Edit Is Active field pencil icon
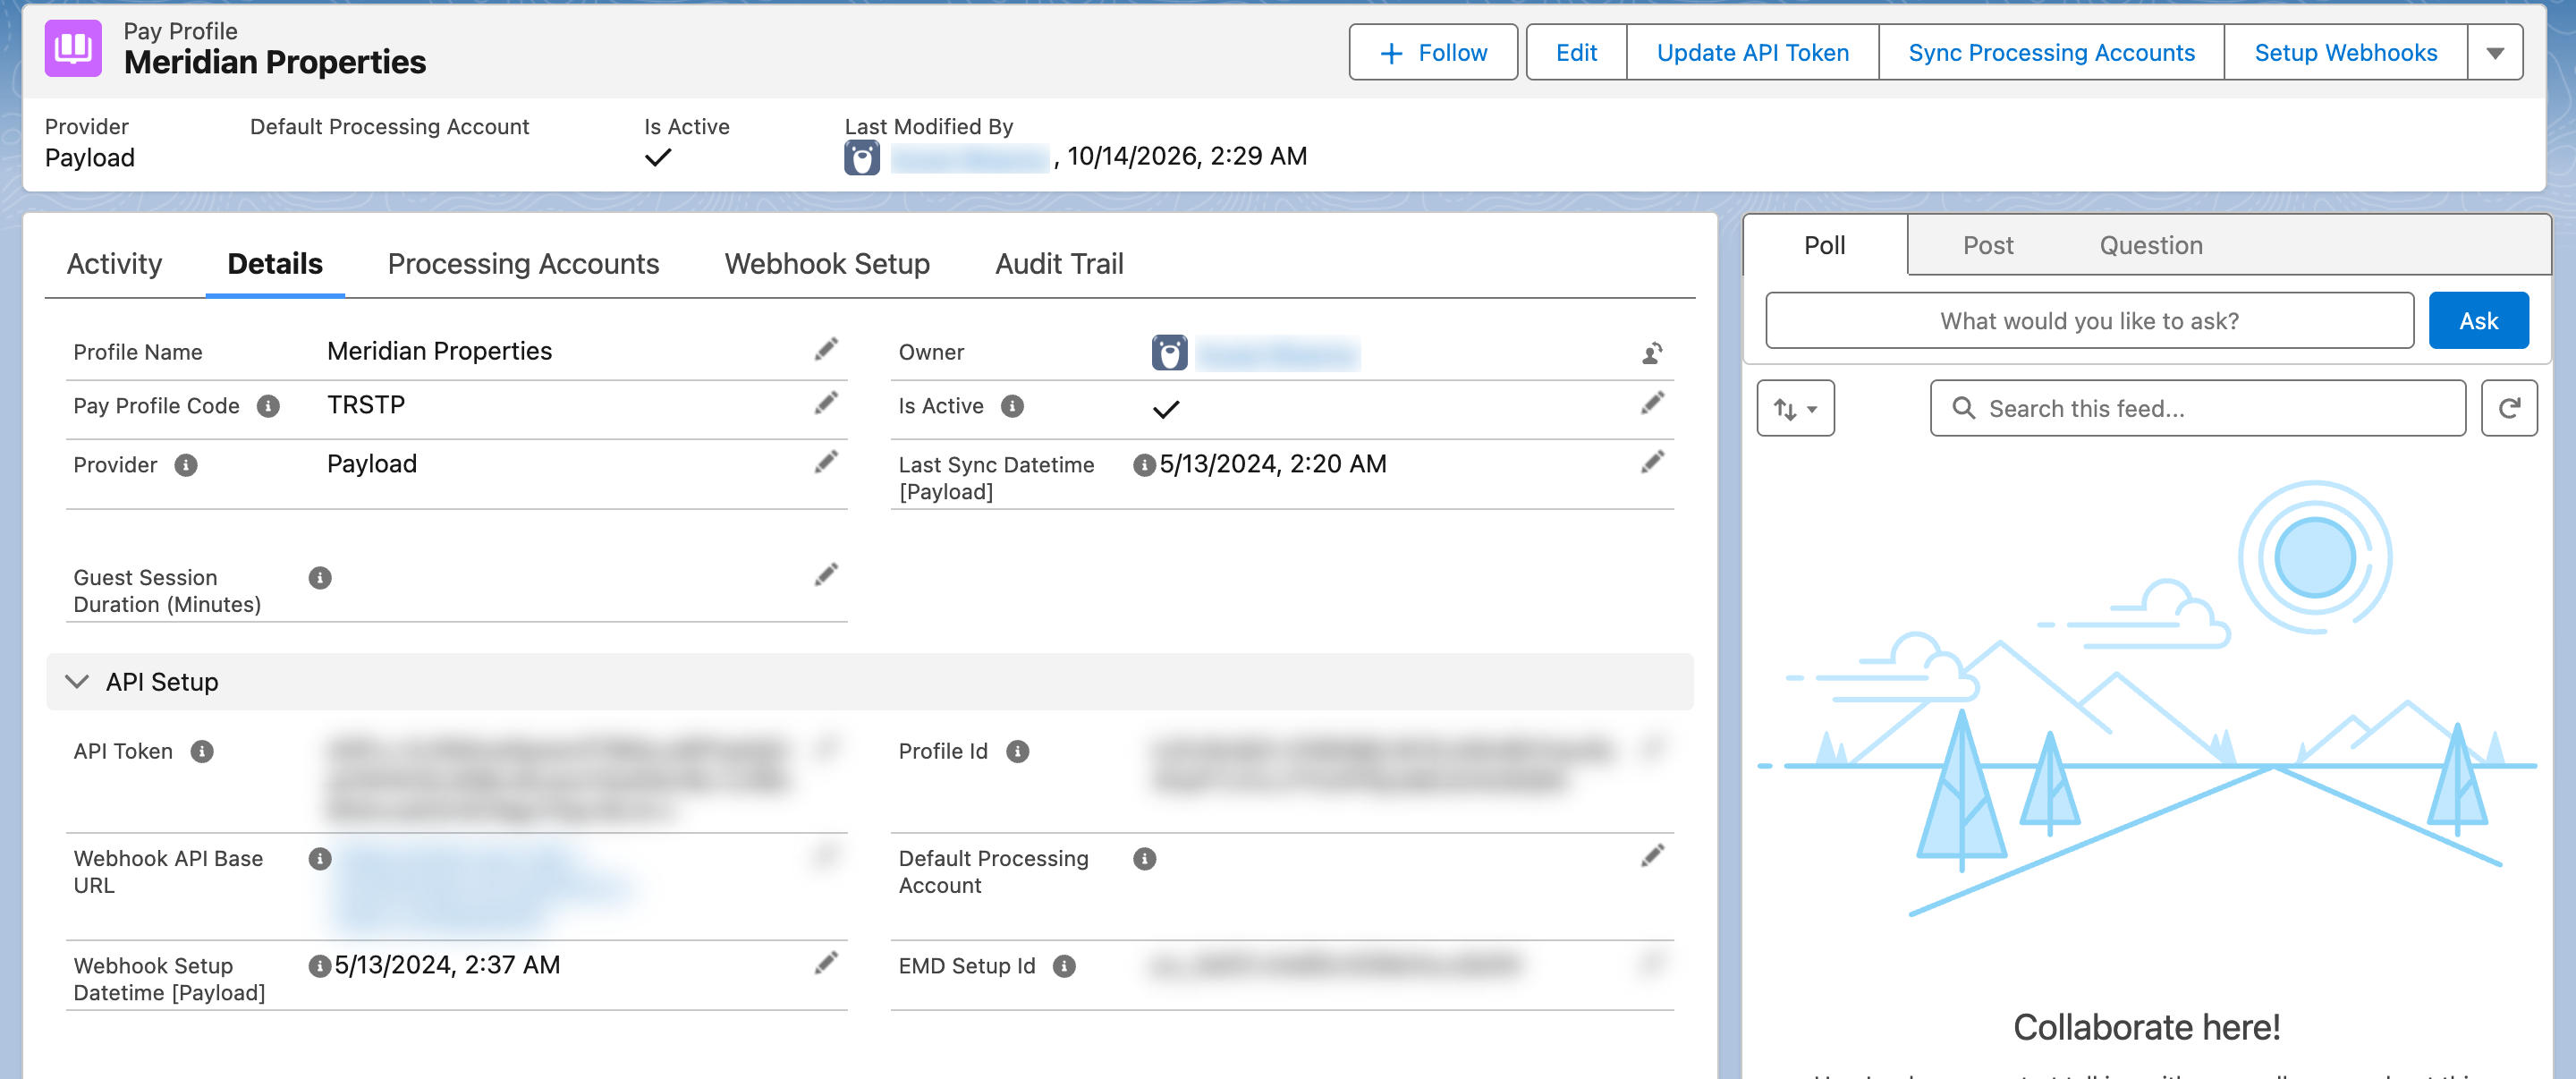 (x=1652, y=403)
